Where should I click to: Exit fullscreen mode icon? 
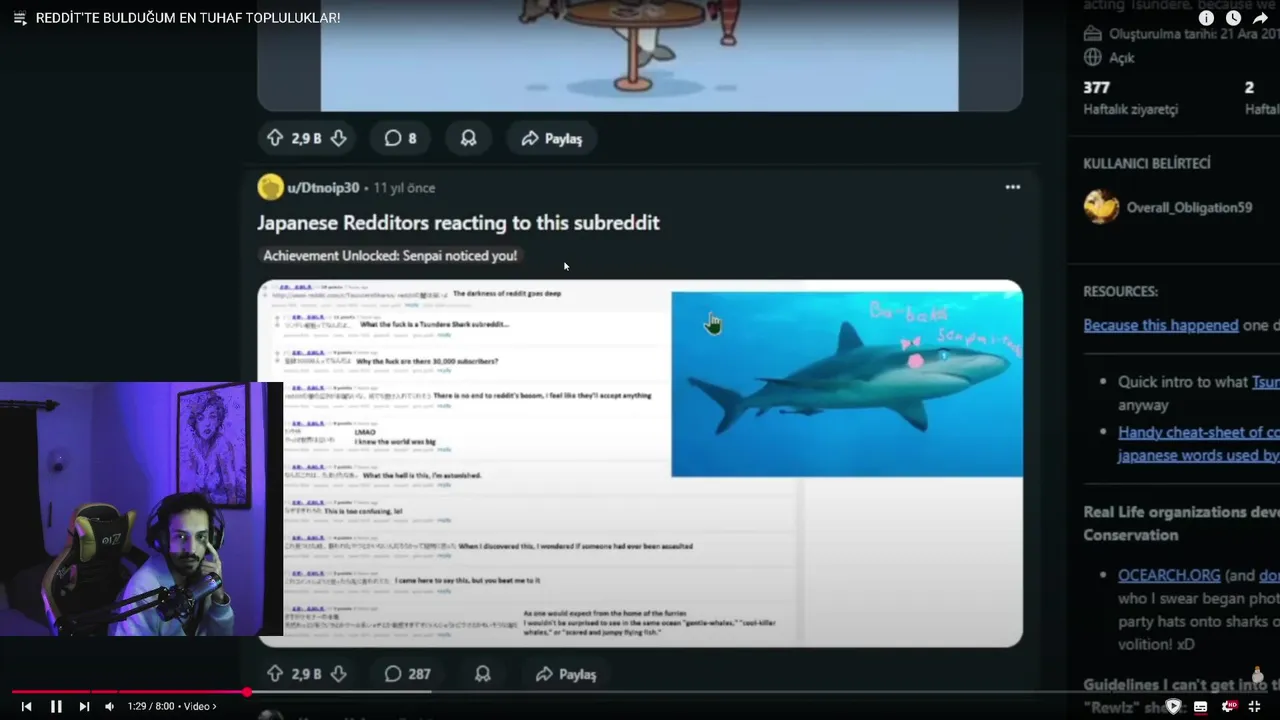coord(1254,706)
